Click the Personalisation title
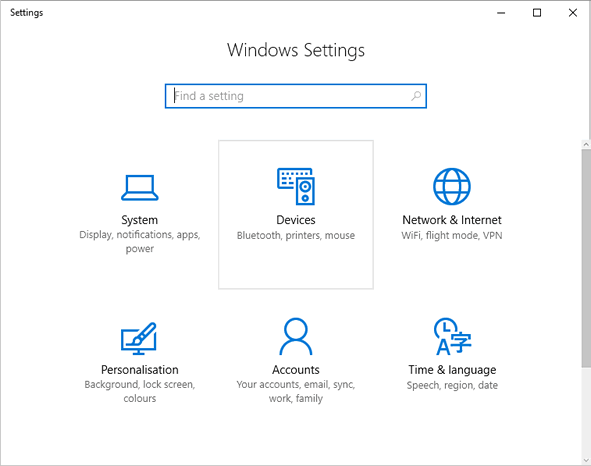Image resolution: width=591 pixels, height=466 pixels. [x=139, y=369]
